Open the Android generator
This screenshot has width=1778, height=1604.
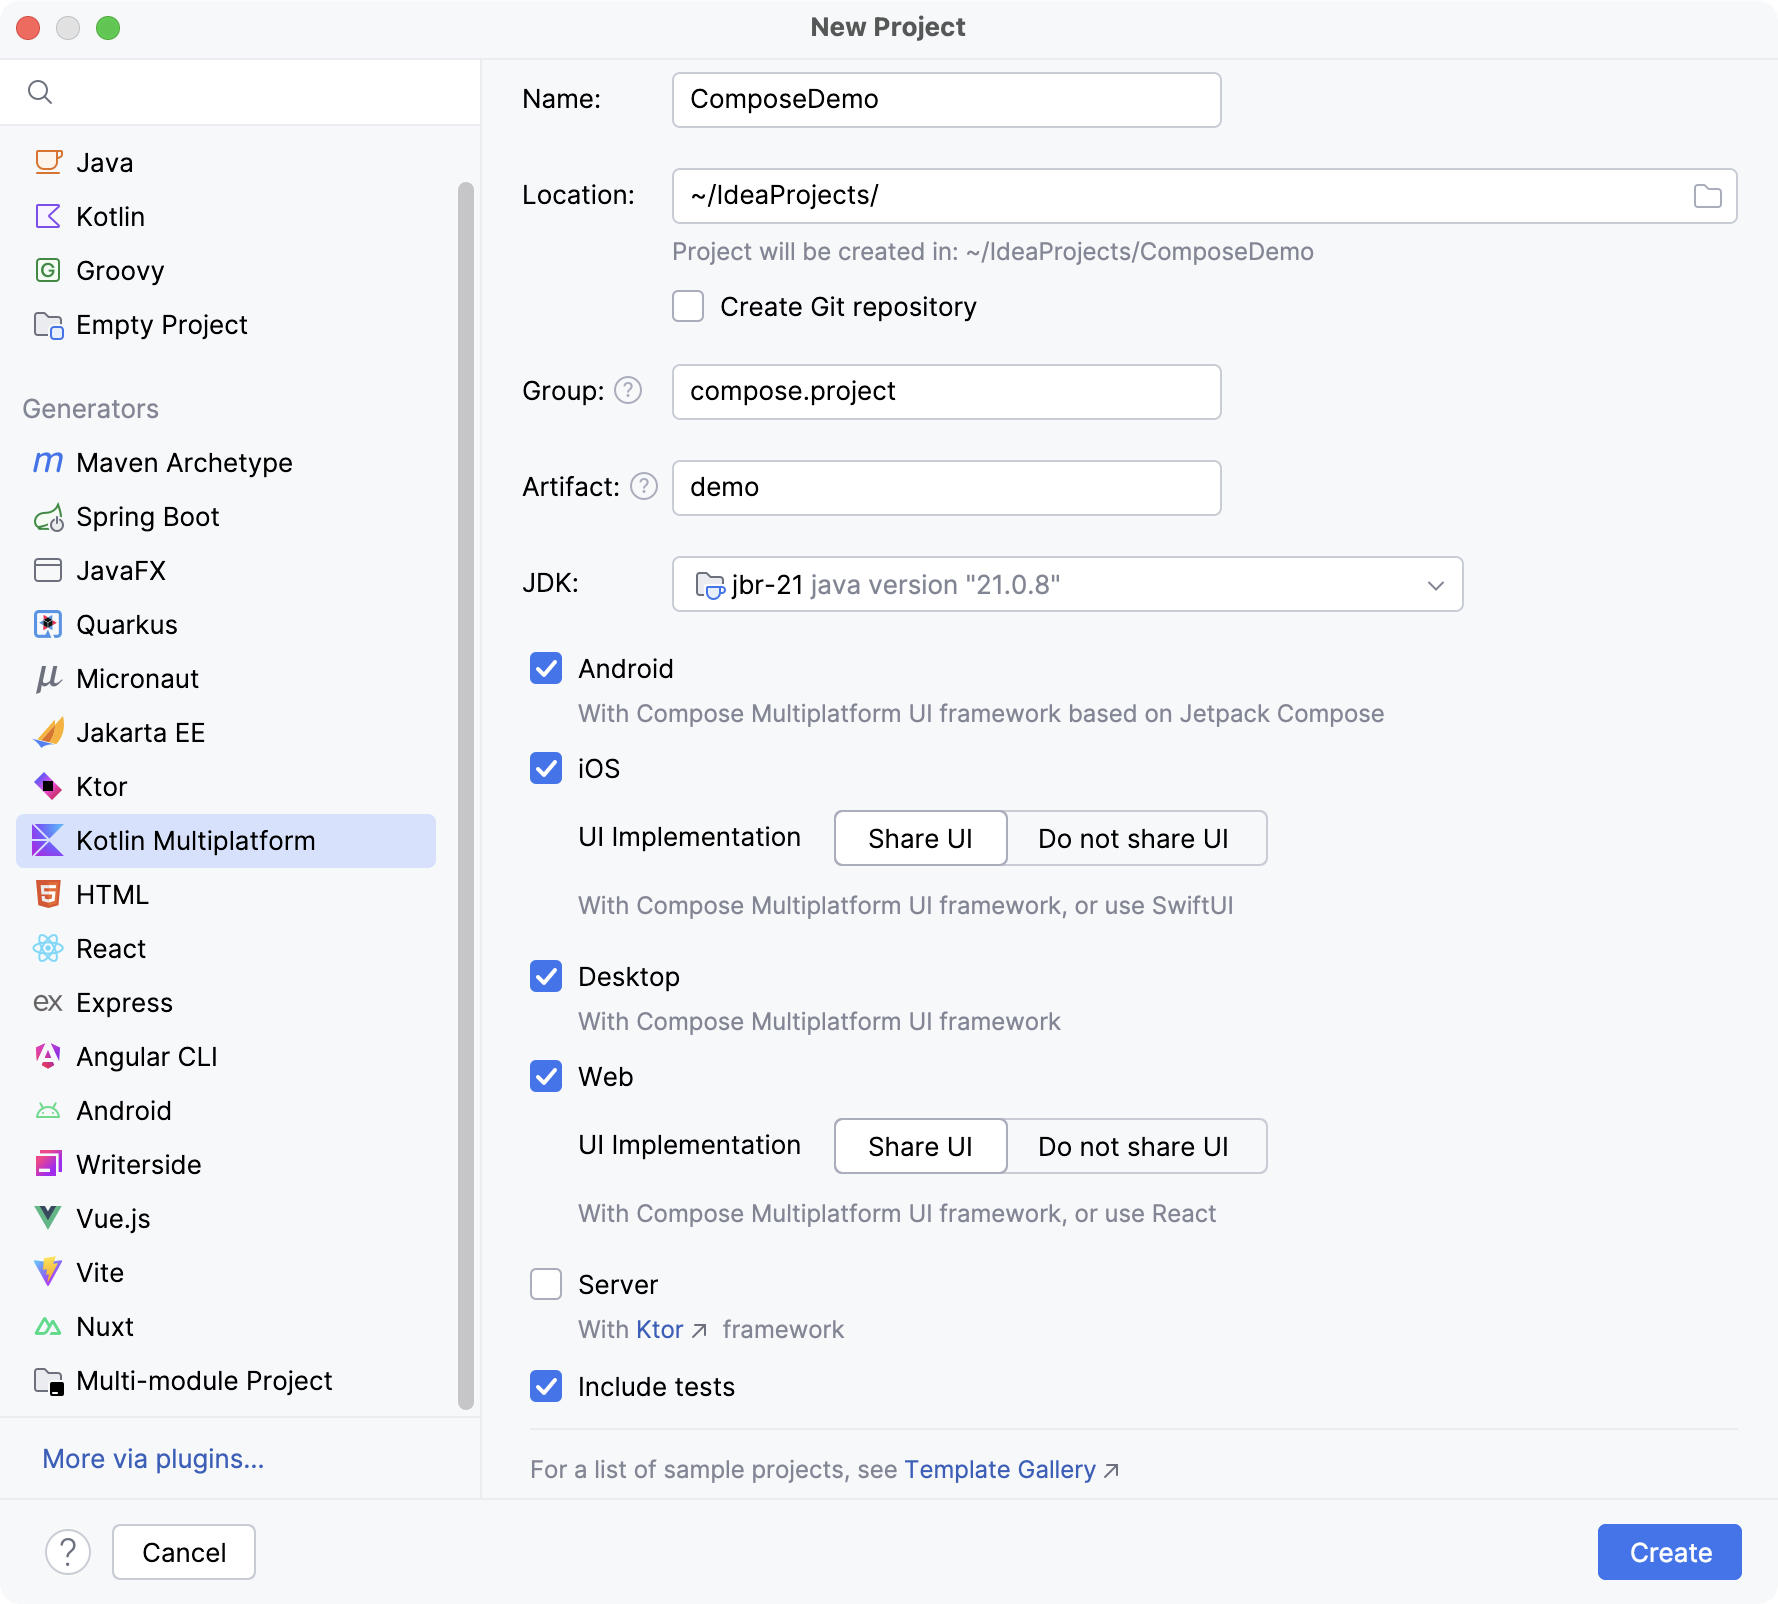click(x=124, y=1110)
